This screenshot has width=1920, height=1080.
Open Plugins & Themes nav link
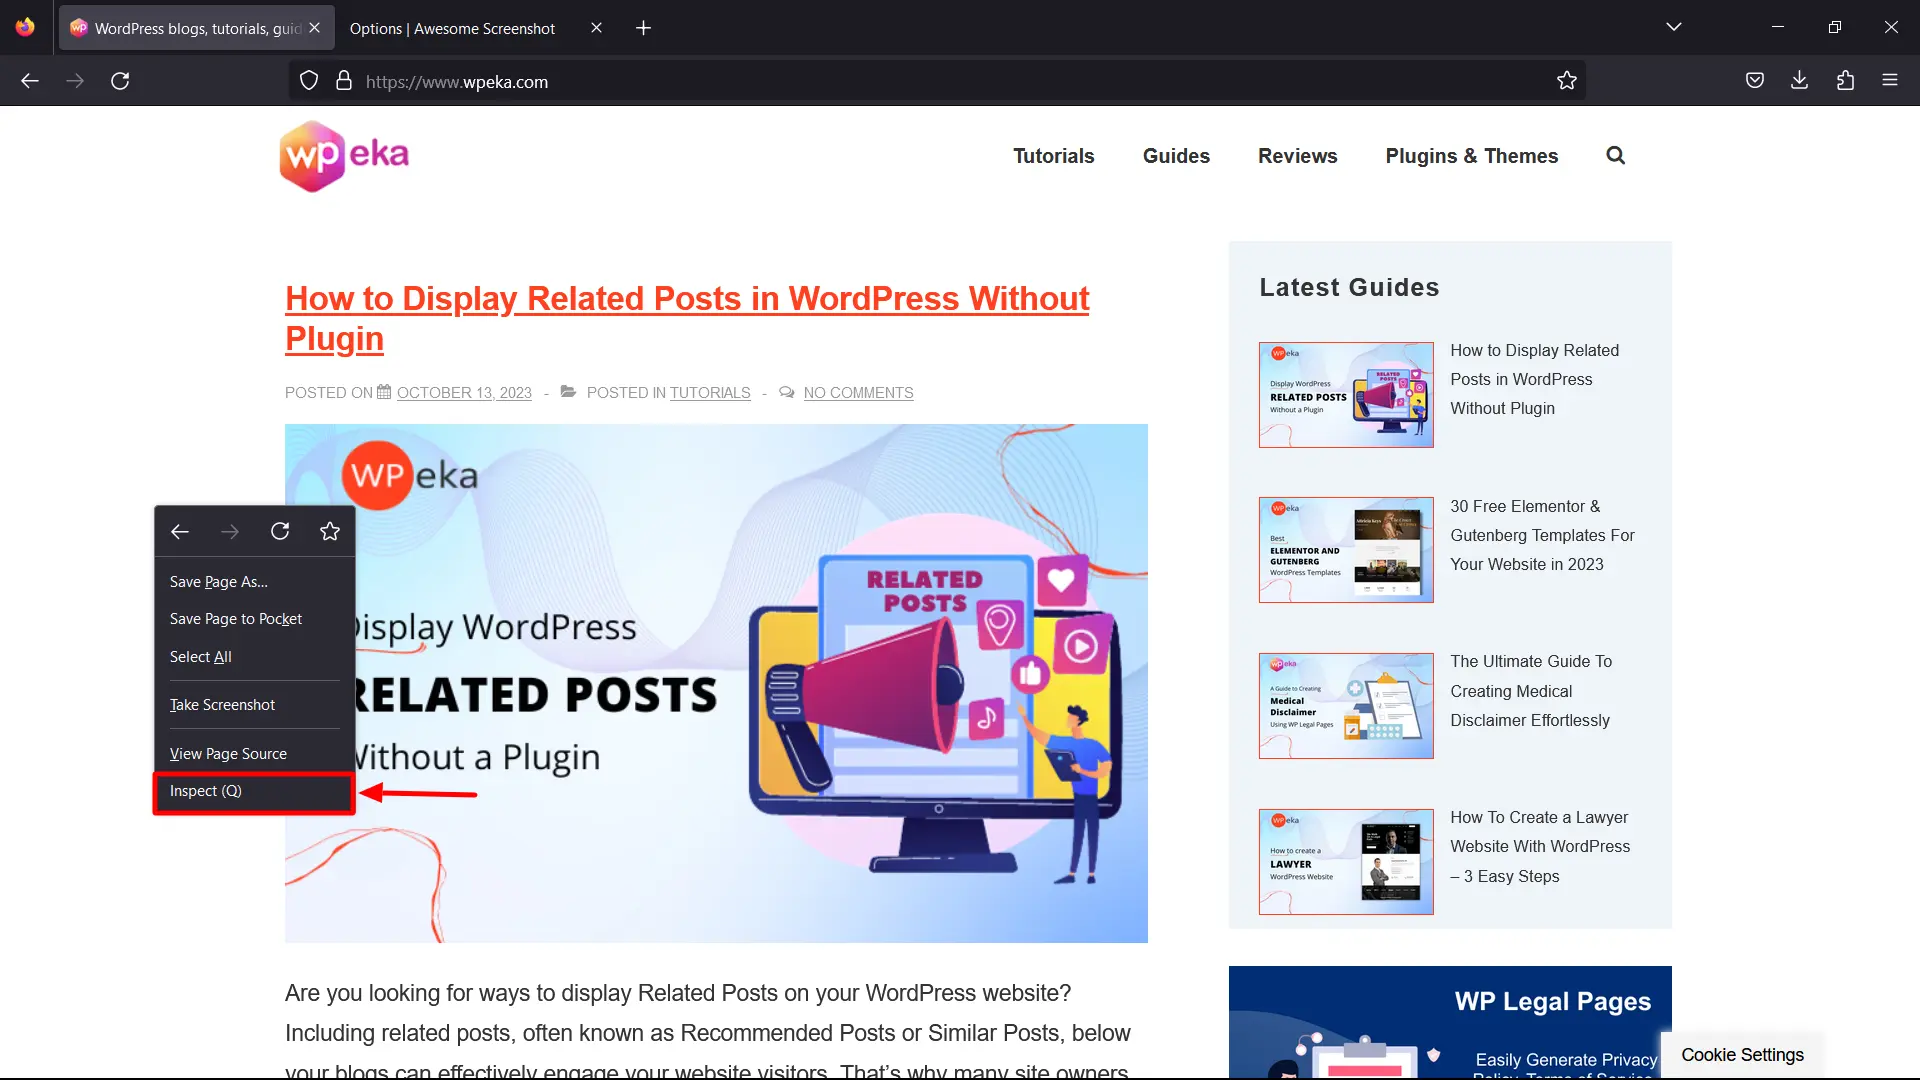point(1472,156)
